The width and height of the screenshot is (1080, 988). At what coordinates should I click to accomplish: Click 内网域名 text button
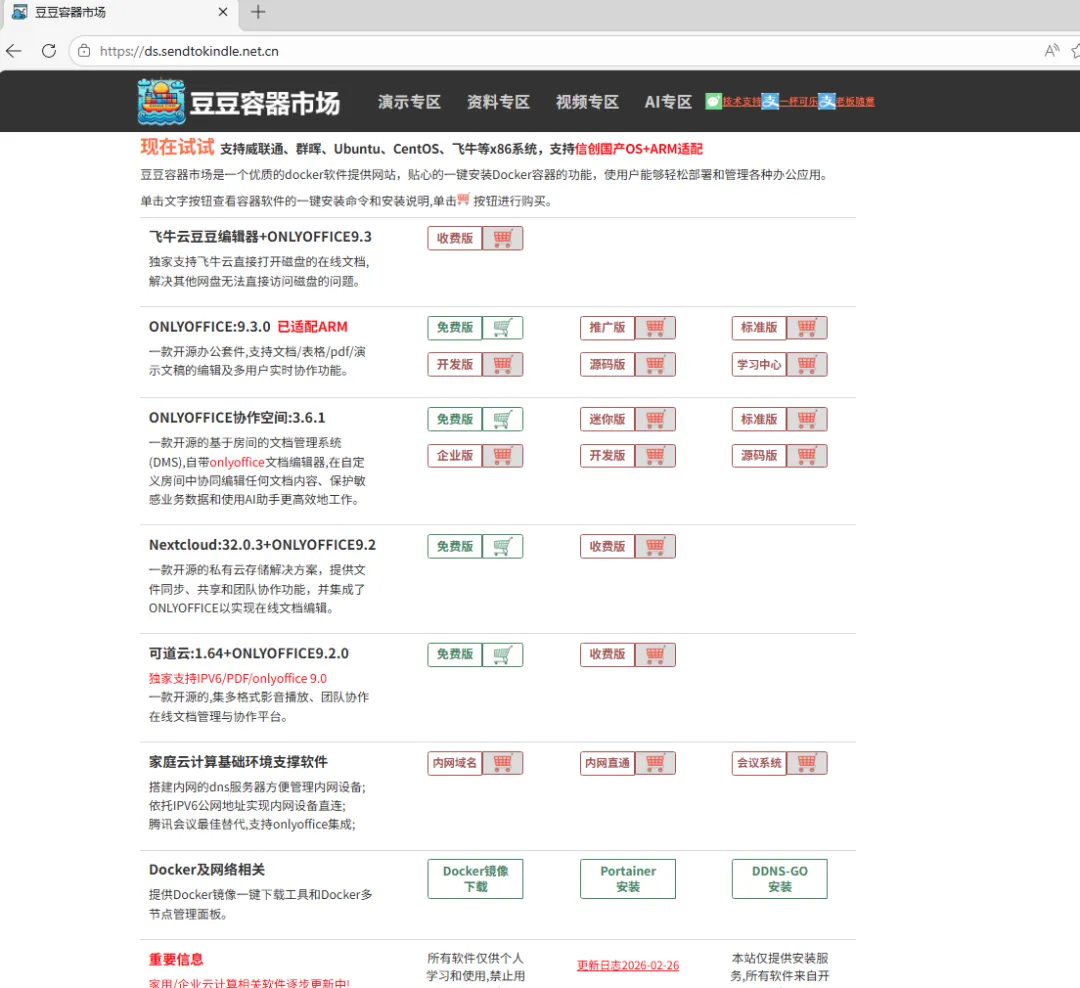click(455, 763)
